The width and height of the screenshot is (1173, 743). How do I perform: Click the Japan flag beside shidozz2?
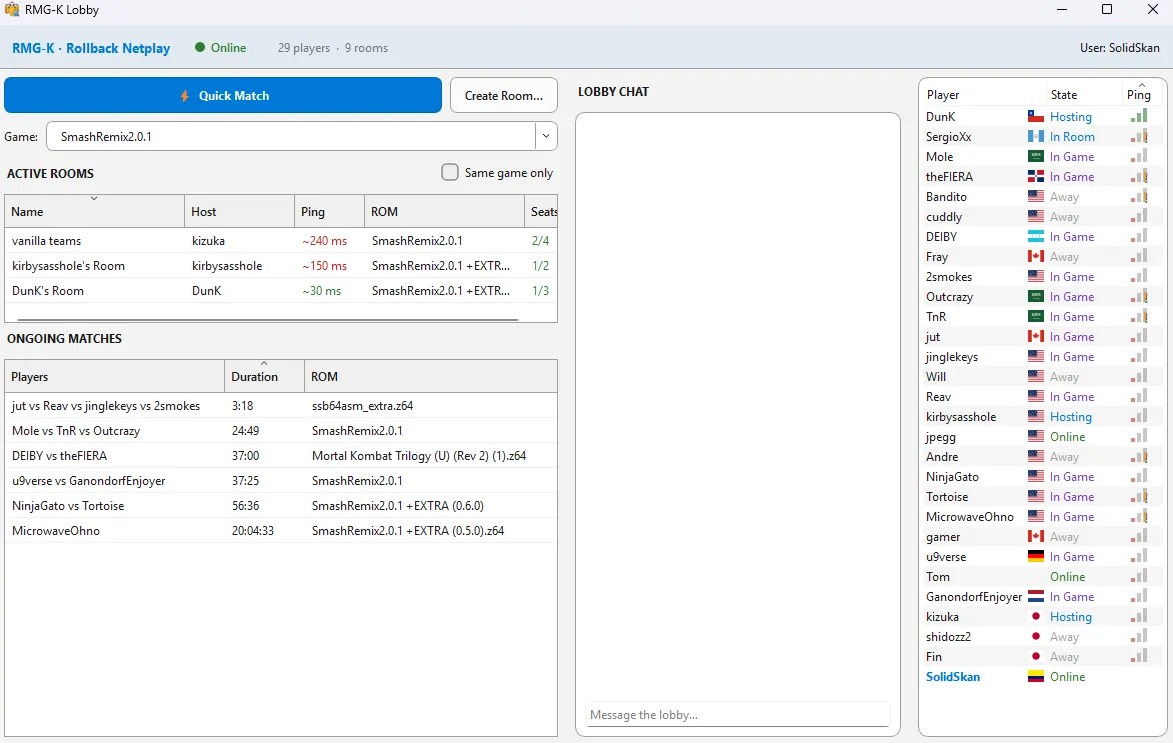(1035, 636)
